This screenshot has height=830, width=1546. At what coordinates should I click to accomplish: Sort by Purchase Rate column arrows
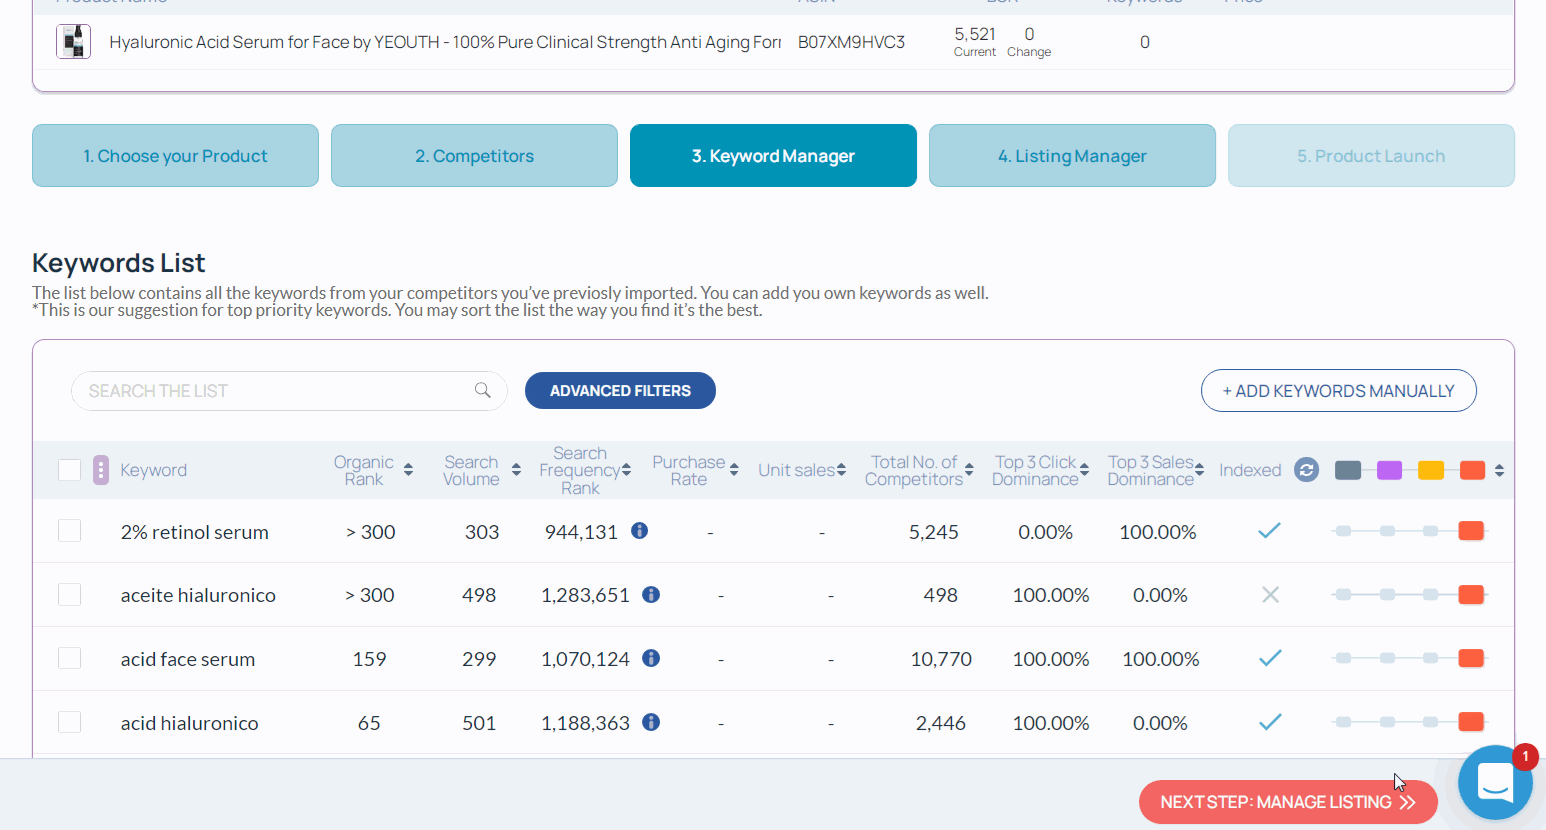click(734, 470)
